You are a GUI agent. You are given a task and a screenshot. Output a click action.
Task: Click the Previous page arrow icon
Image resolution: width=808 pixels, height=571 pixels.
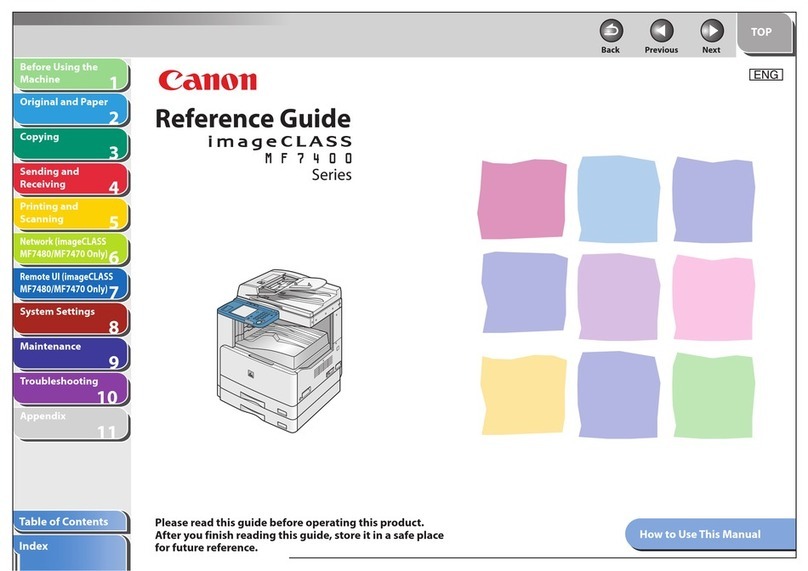point(661,31)
